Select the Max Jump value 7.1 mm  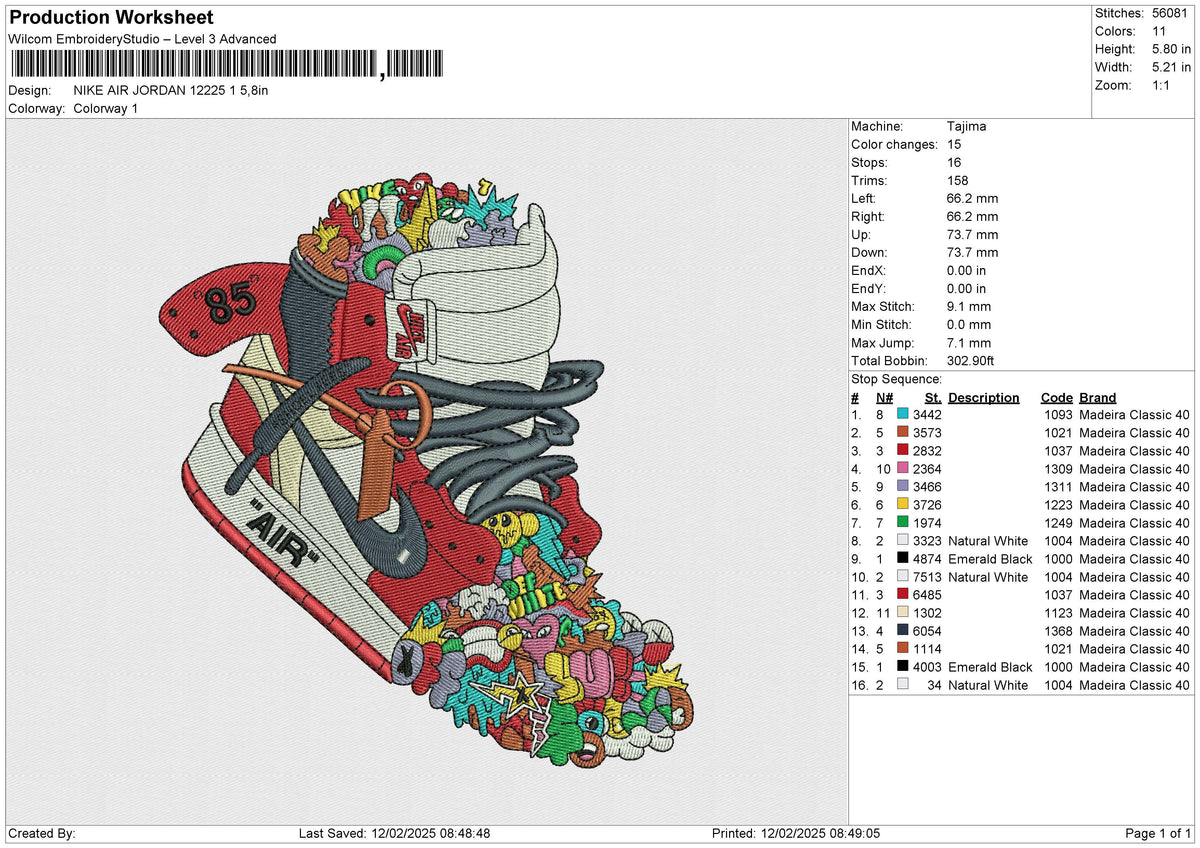point(969,342)
